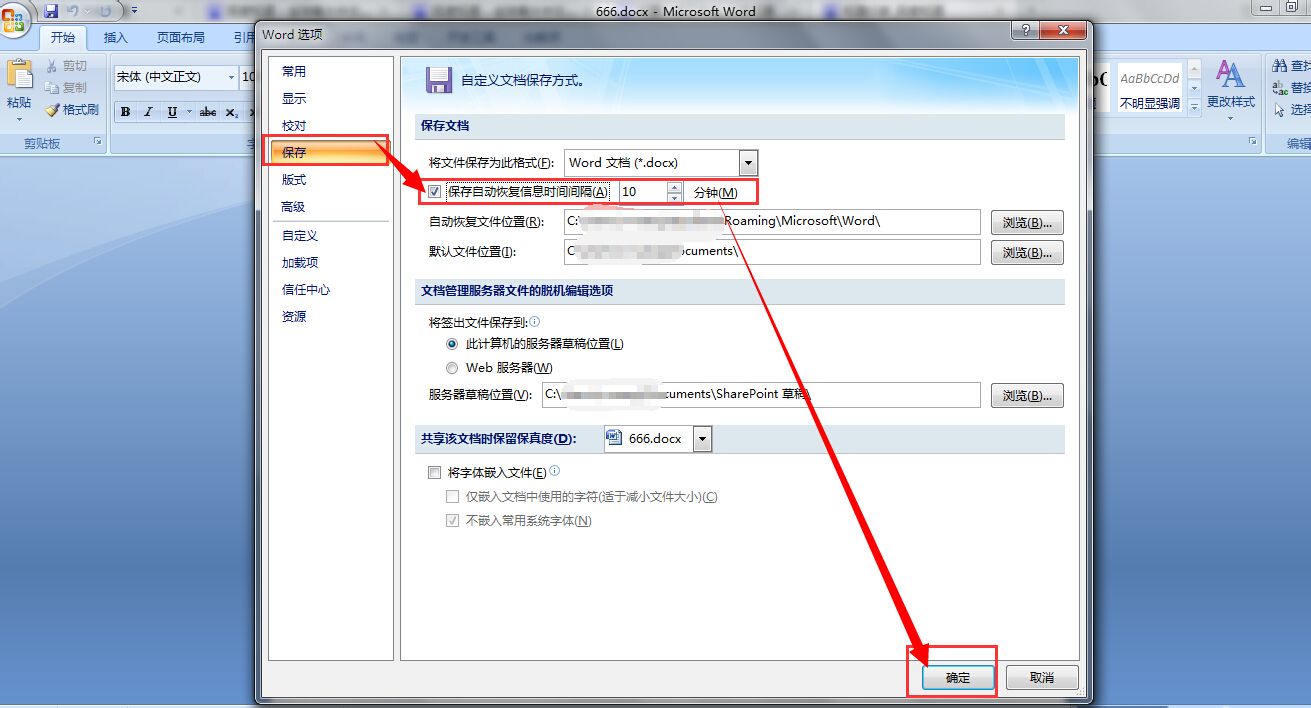Select the 格式刷 format painter
The width and height of the screenshot is (1311, 708).
(71, 110)
